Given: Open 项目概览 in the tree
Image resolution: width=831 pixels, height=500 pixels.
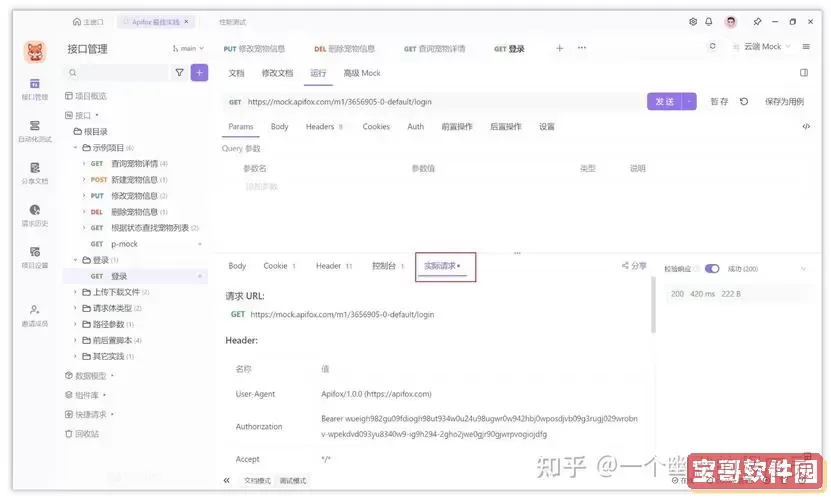Looking at the screenshot, I should point(86,96).
